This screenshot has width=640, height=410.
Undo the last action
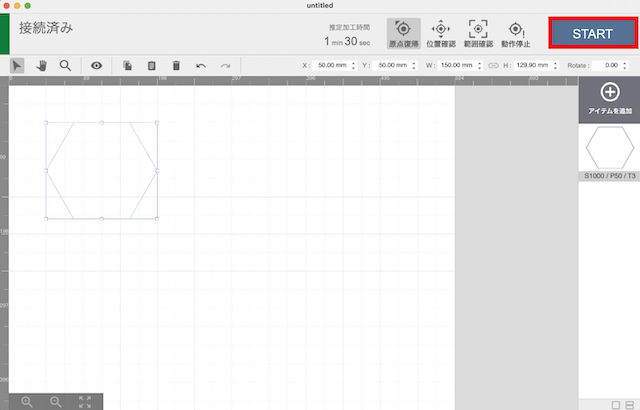coord(201,65)
